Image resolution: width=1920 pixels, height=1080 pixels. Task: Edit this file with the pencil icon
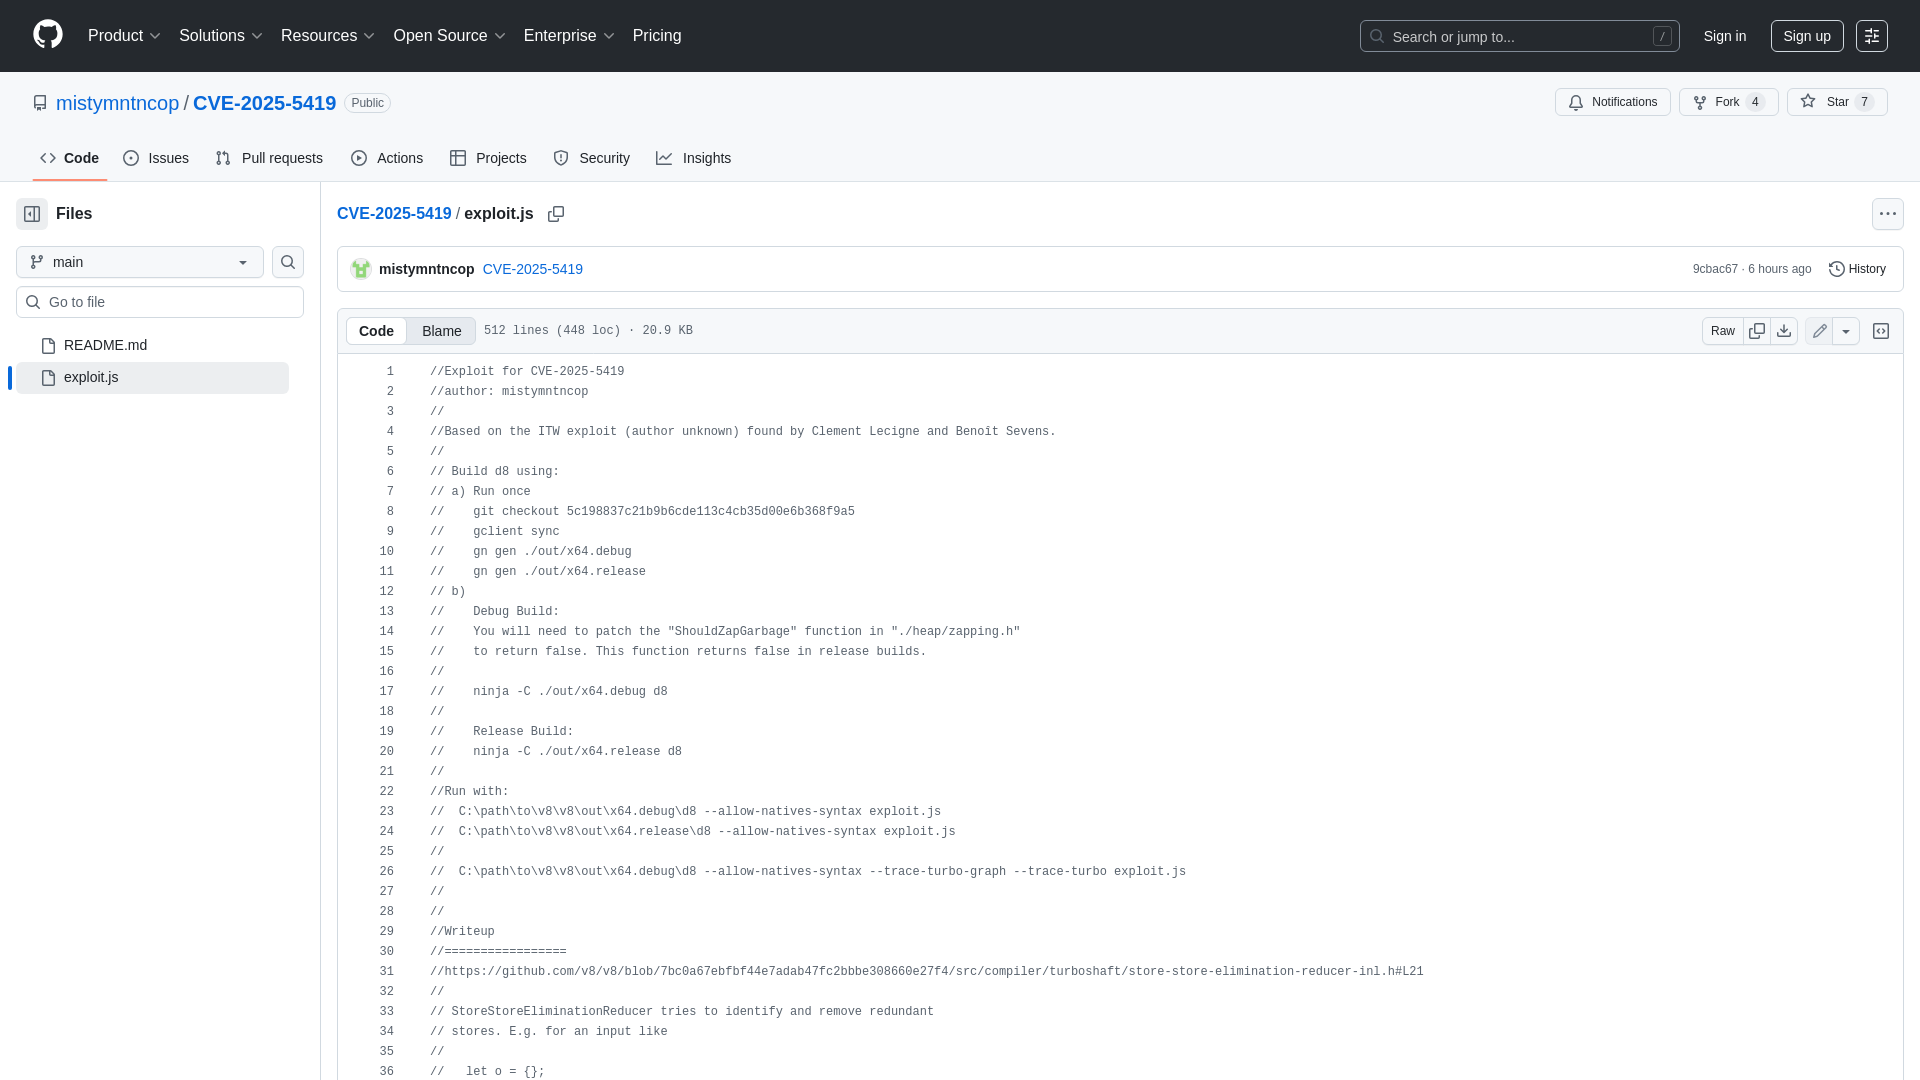click(x=1819, y=331)
